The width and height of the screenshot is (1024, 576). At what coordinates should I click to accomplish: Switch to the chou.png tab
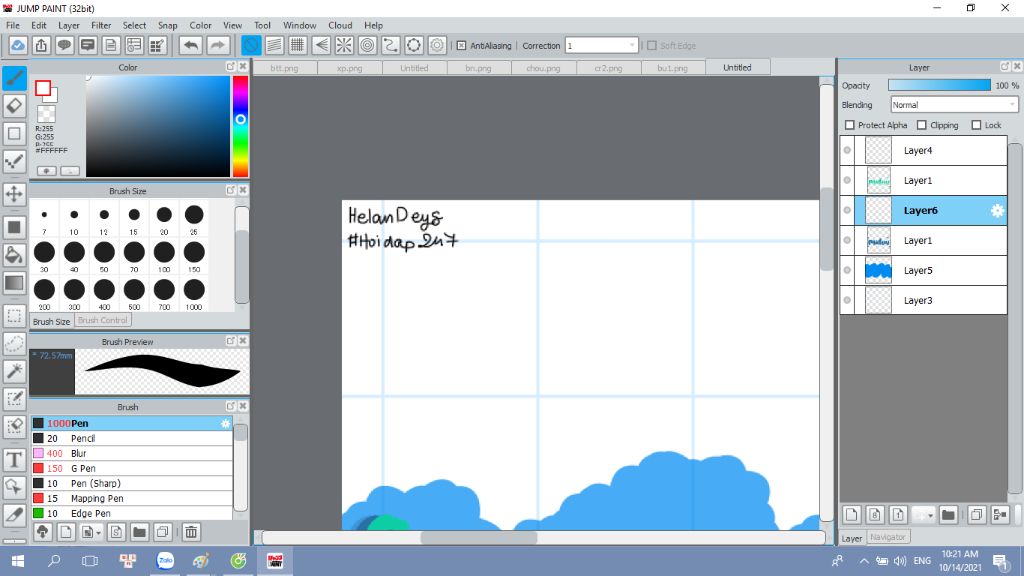pos(543,68)
